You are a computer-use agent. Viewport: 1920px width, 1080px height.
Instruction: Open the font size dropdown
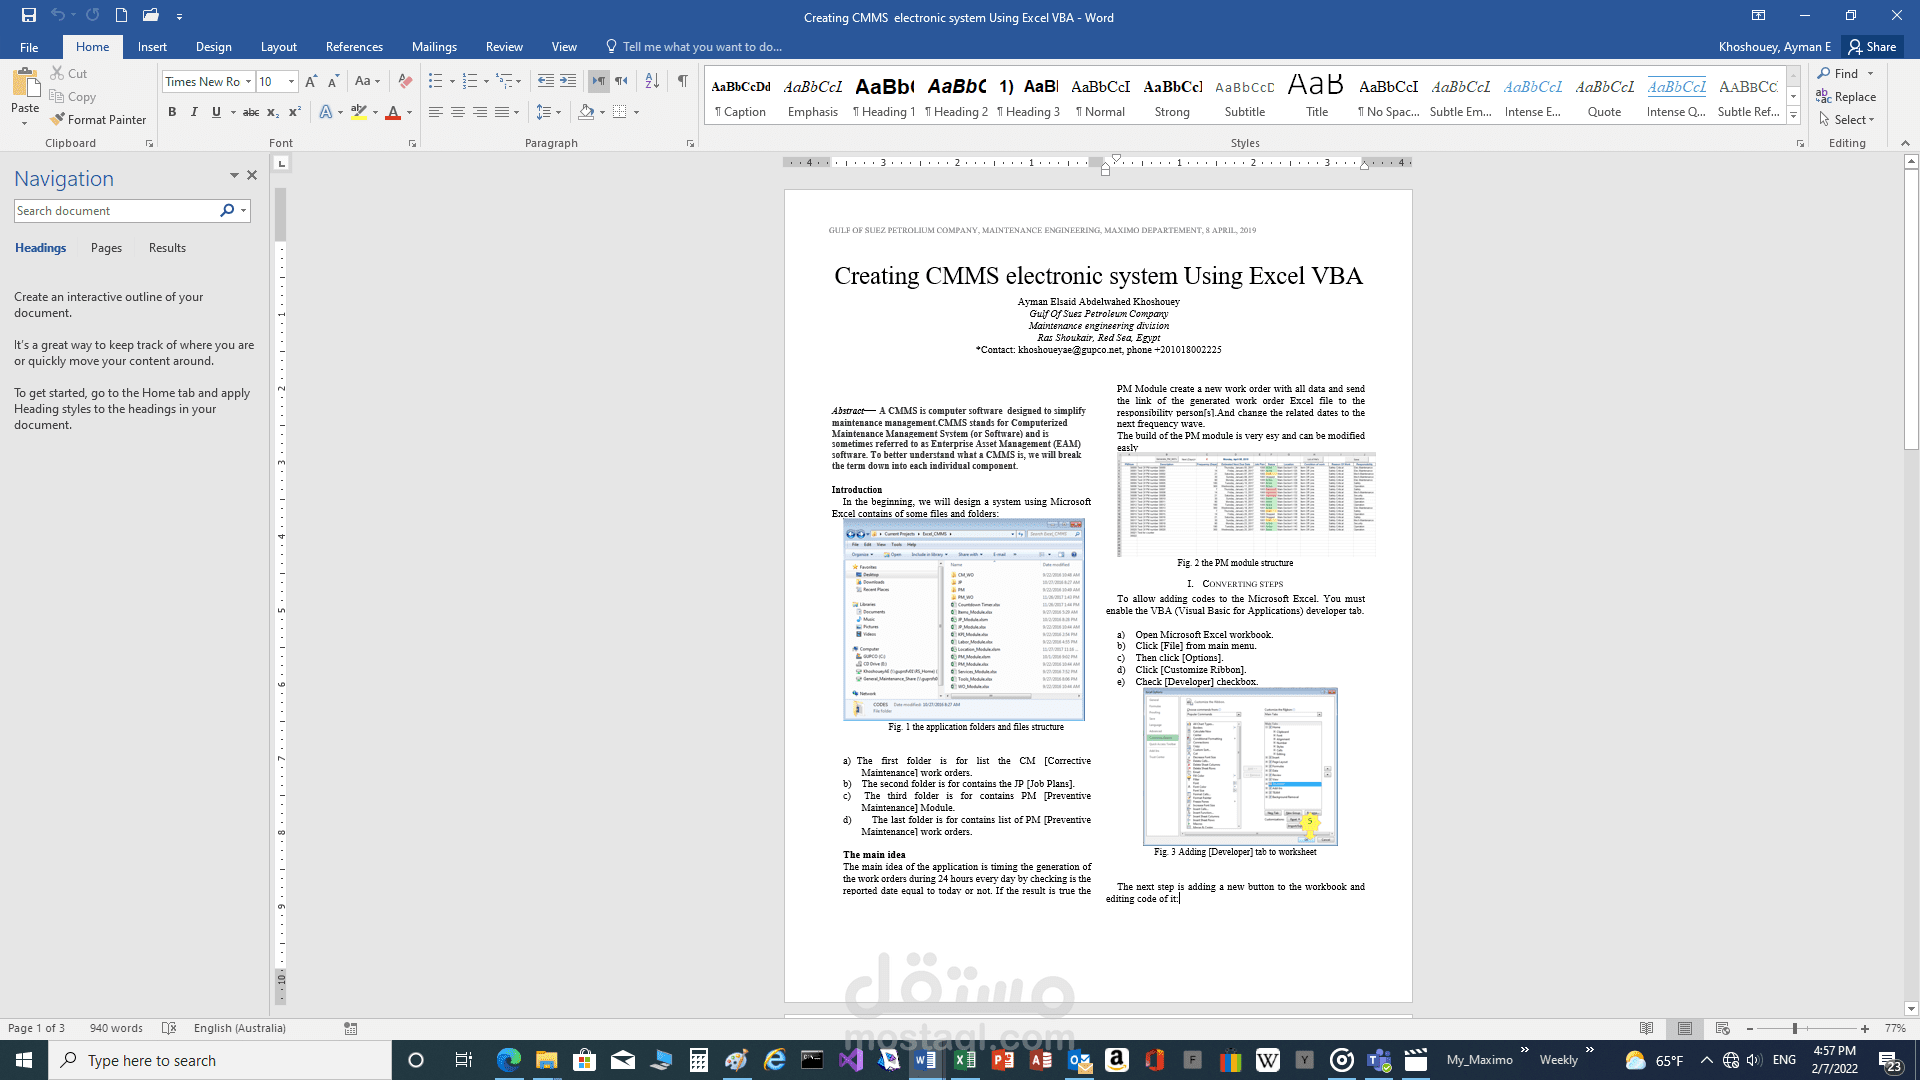click(x=290, y=81)
